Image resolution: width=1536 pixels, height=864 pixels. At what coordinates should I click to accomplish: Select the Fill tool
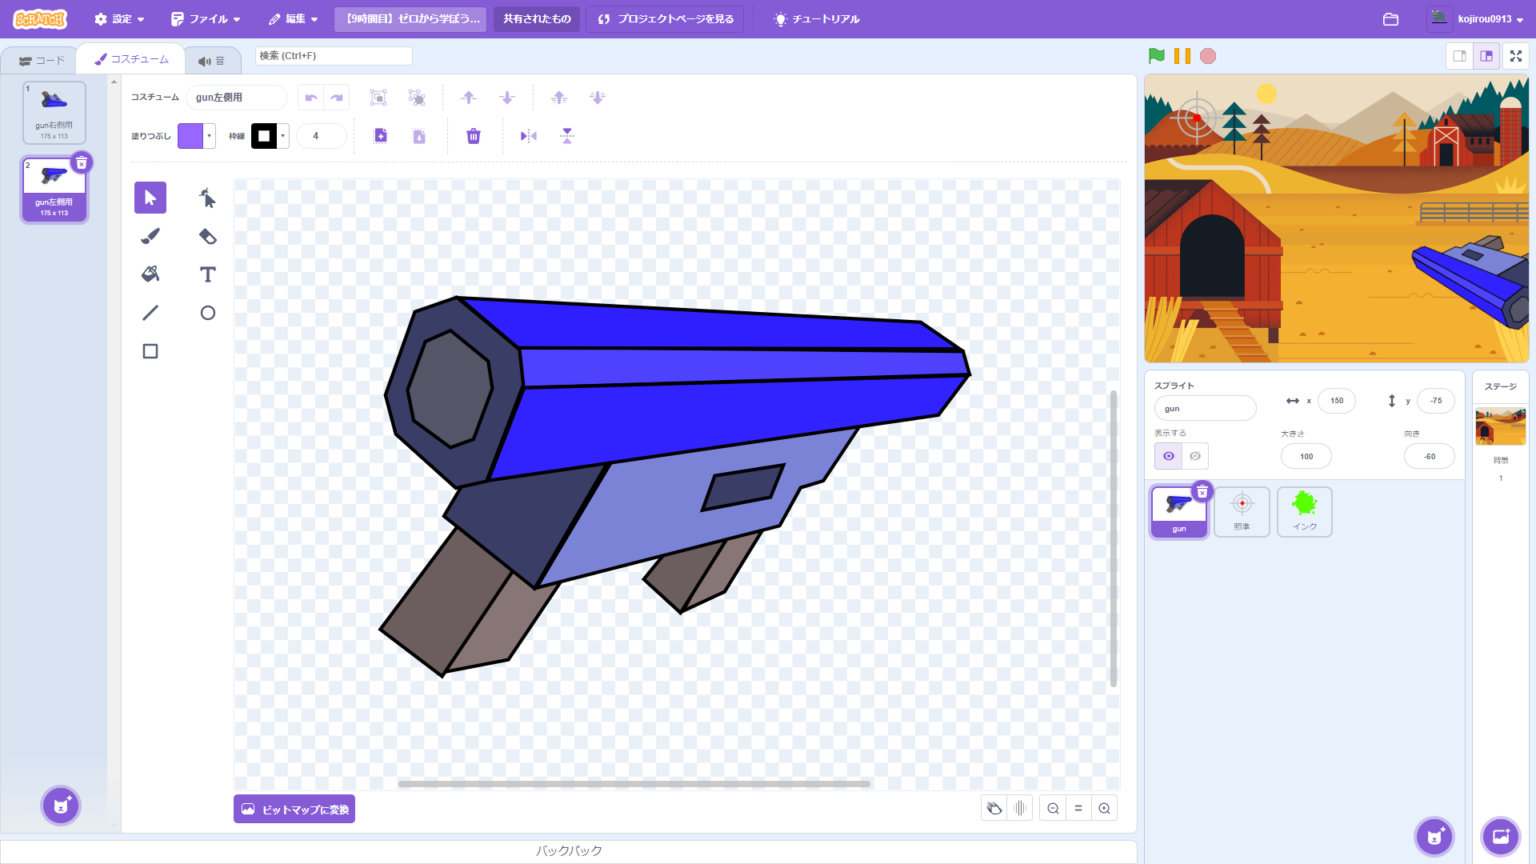(150, 274)
